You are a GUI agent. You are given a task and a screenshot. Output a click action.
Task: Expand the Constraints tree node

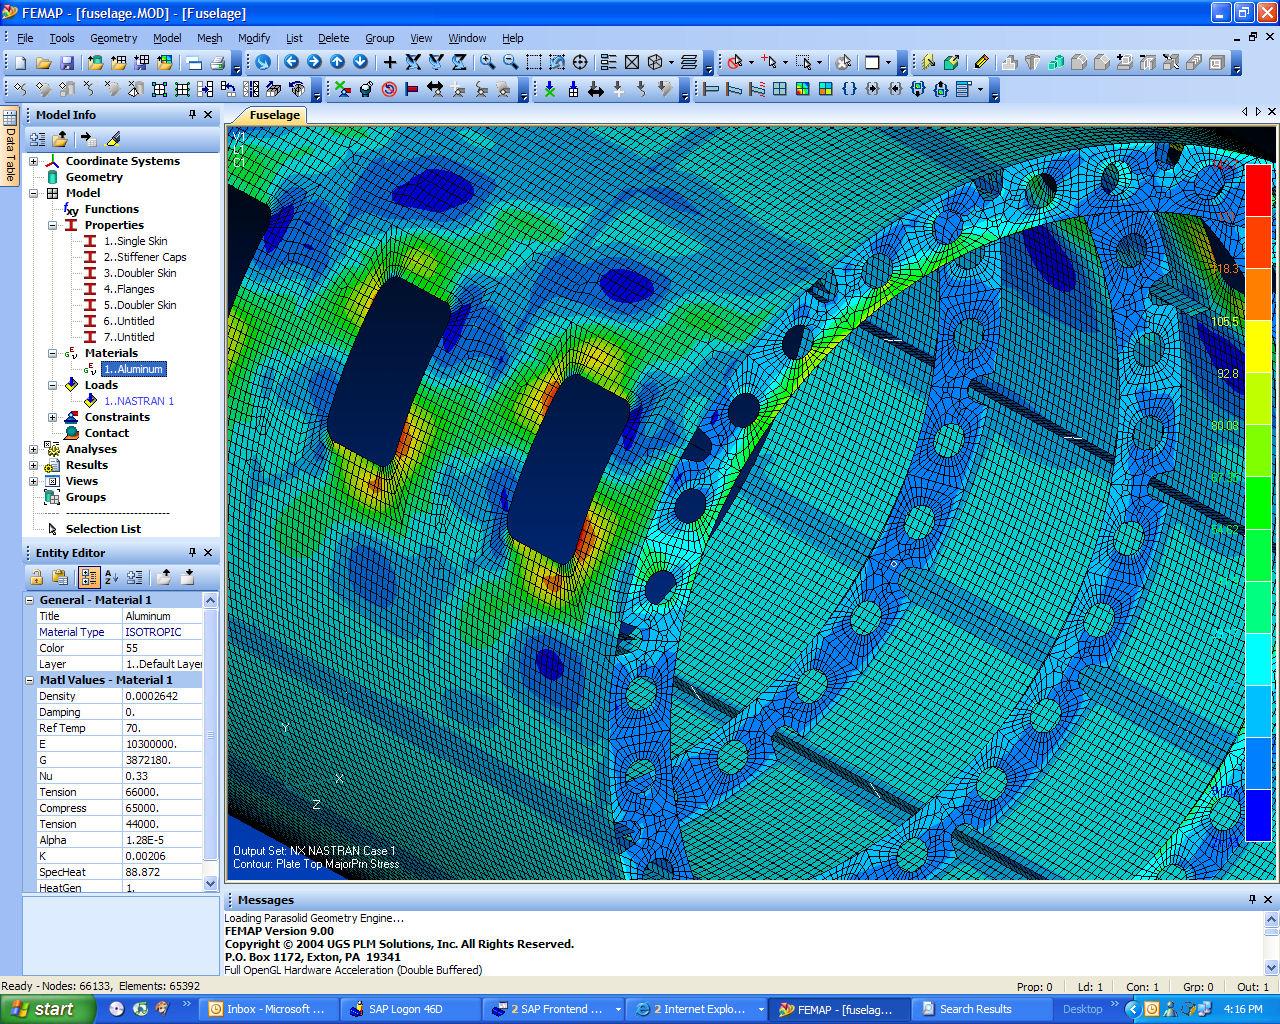click(x=53, y=417)
